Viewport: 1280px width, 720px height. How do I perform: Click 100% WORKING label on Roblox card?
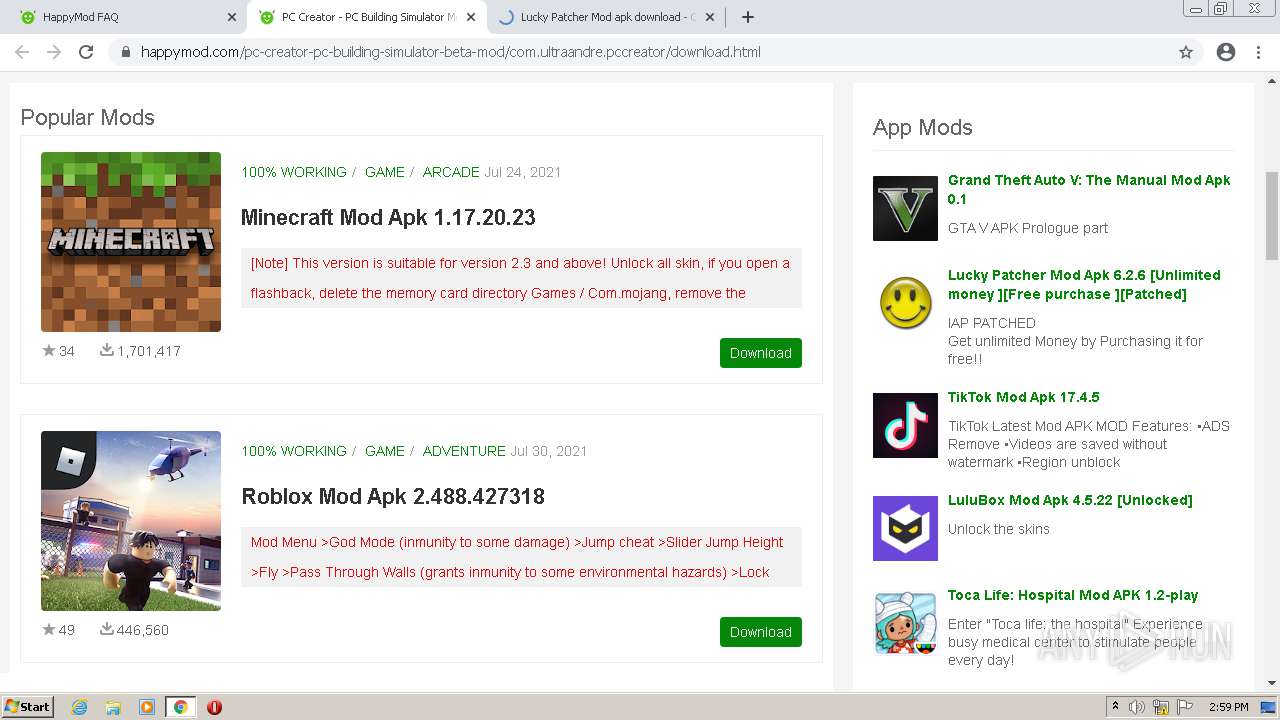point(294,451)
